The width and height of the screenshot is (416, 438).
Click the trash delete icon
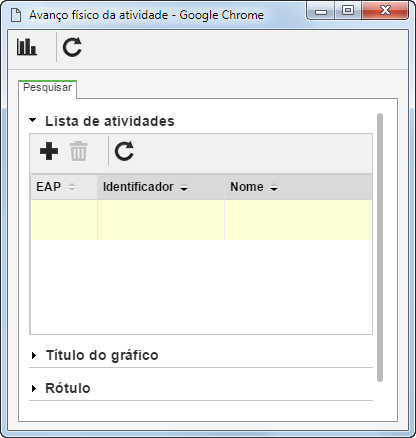[x=79, y=151]
